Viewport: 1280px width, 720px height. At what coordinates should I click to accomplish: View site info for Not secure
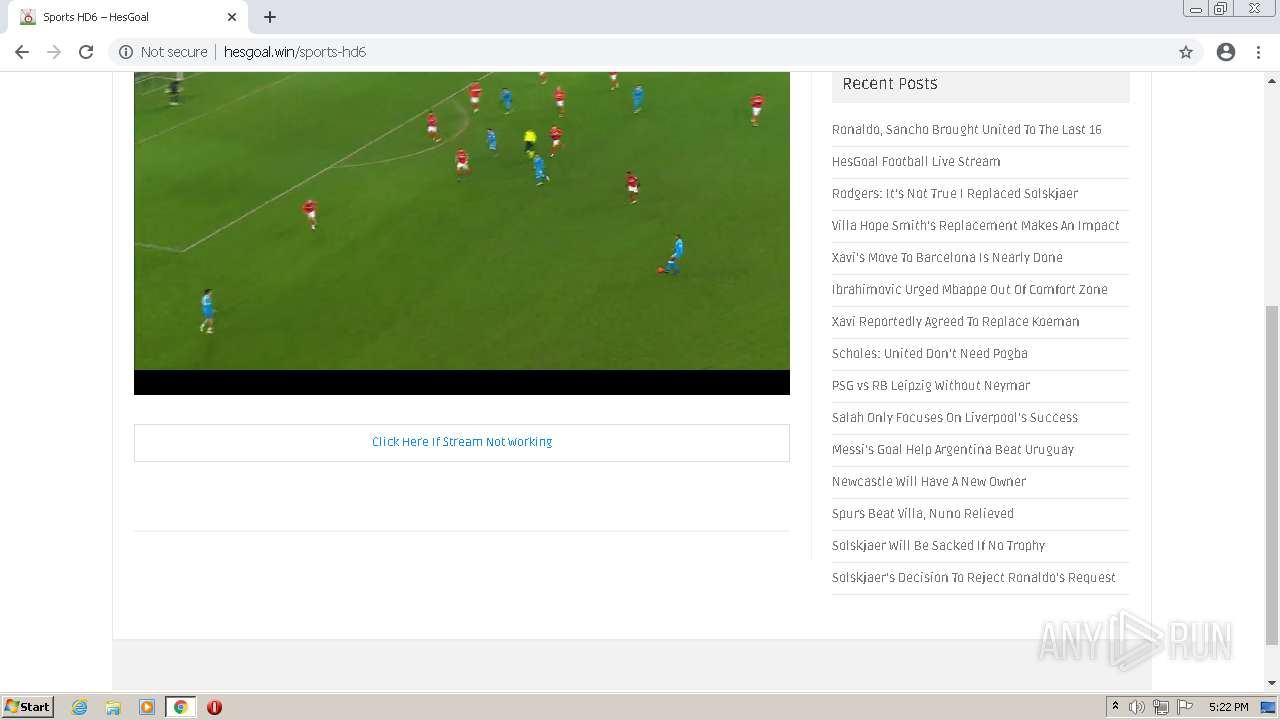click(163, 52)
